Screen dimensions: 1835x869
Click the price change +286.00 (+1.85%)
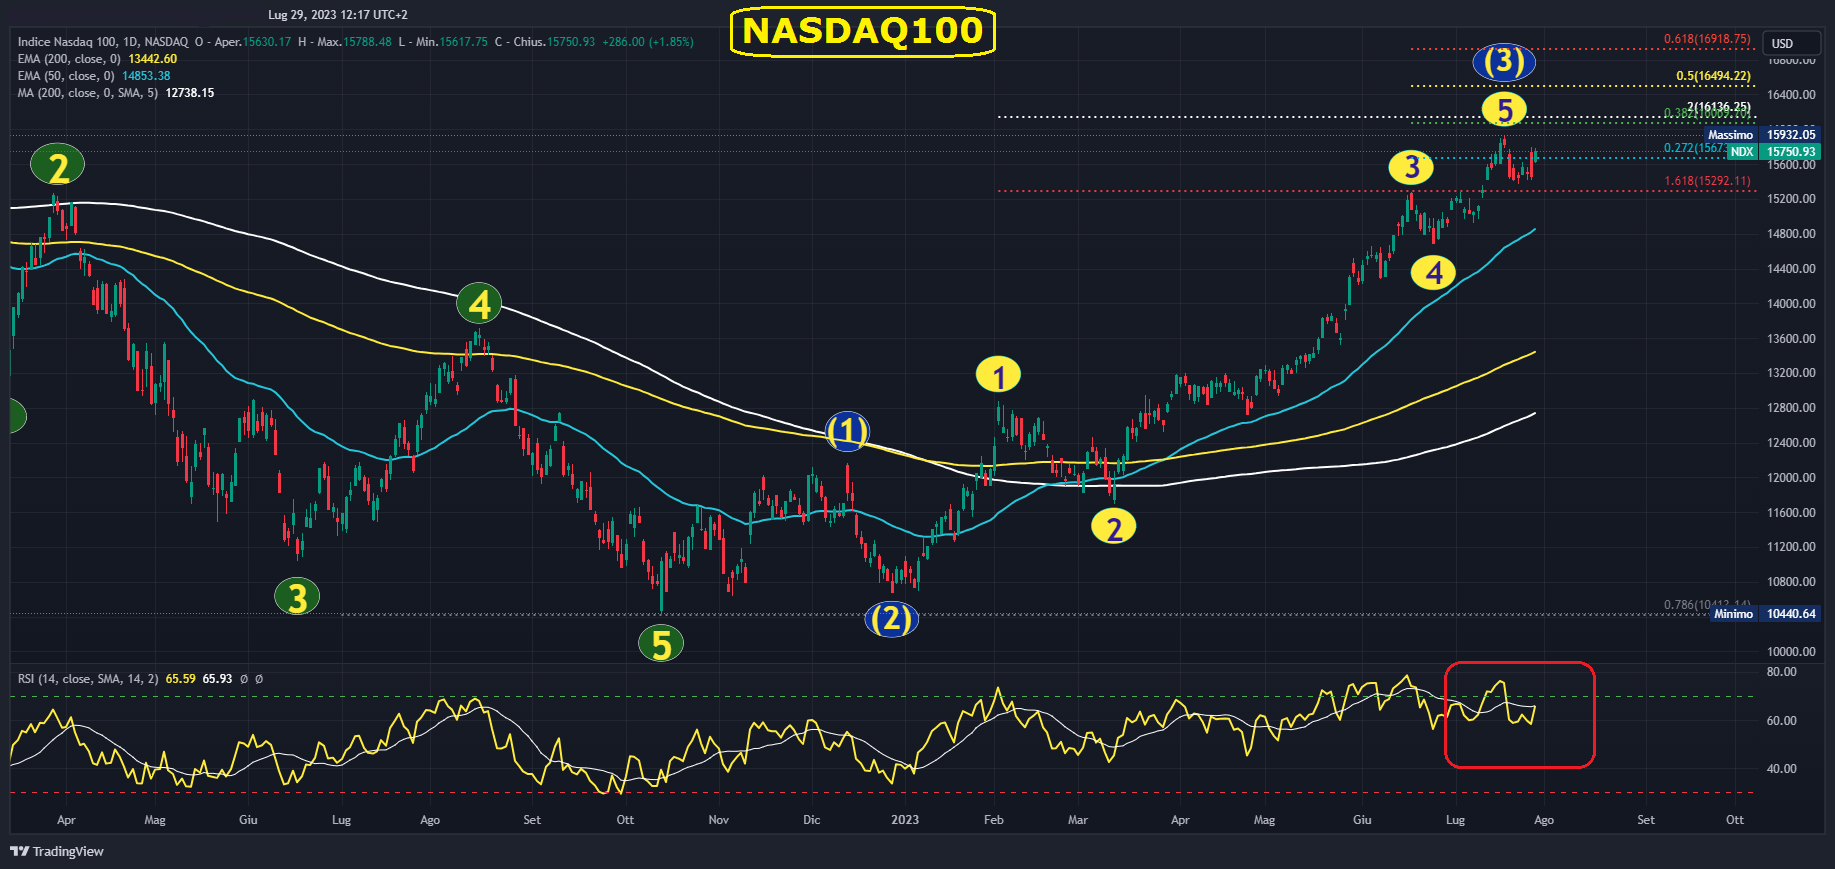pyautogui.click(x=648, y=42)
